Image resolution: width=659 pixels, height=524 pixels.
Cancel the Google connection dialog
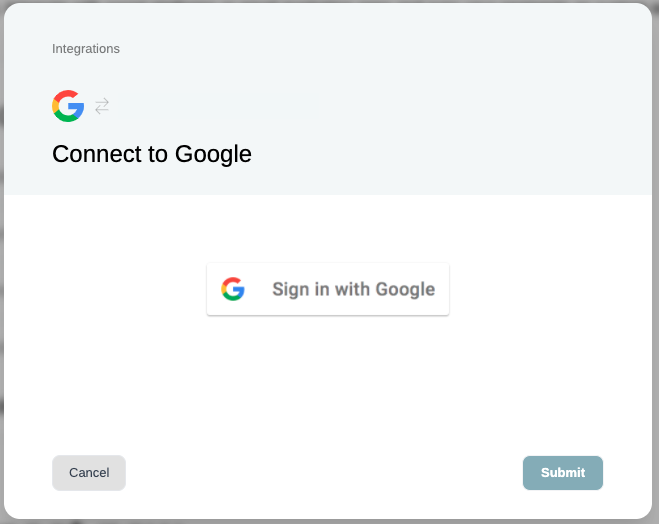tap(89, 473)
